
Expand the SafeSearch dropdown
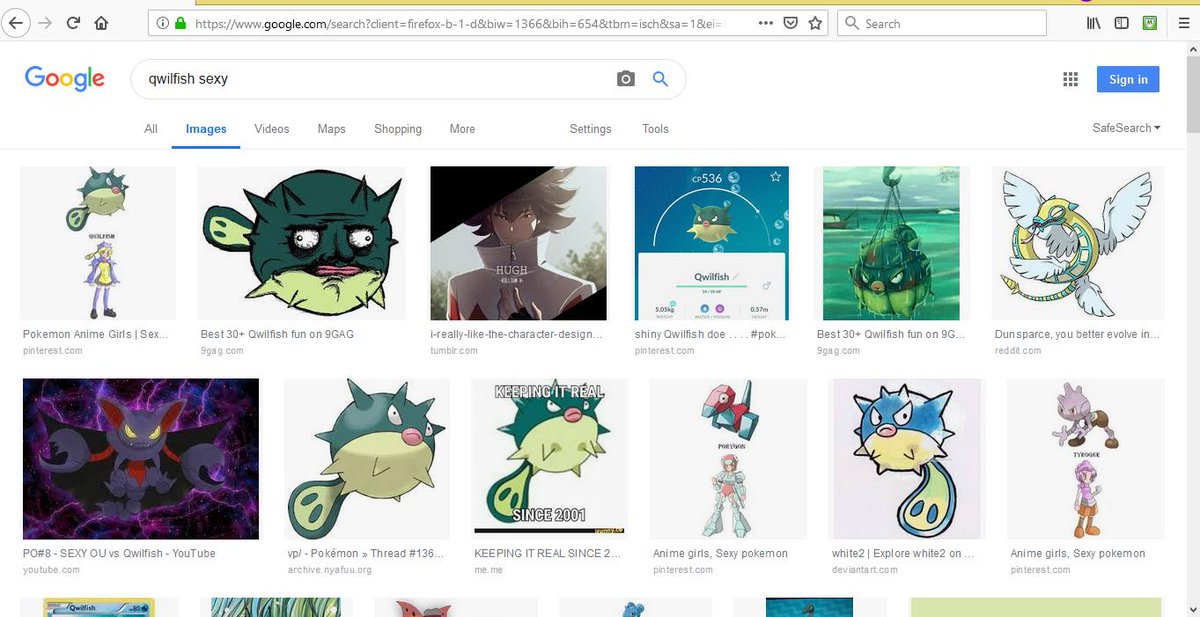(1127, 128)
